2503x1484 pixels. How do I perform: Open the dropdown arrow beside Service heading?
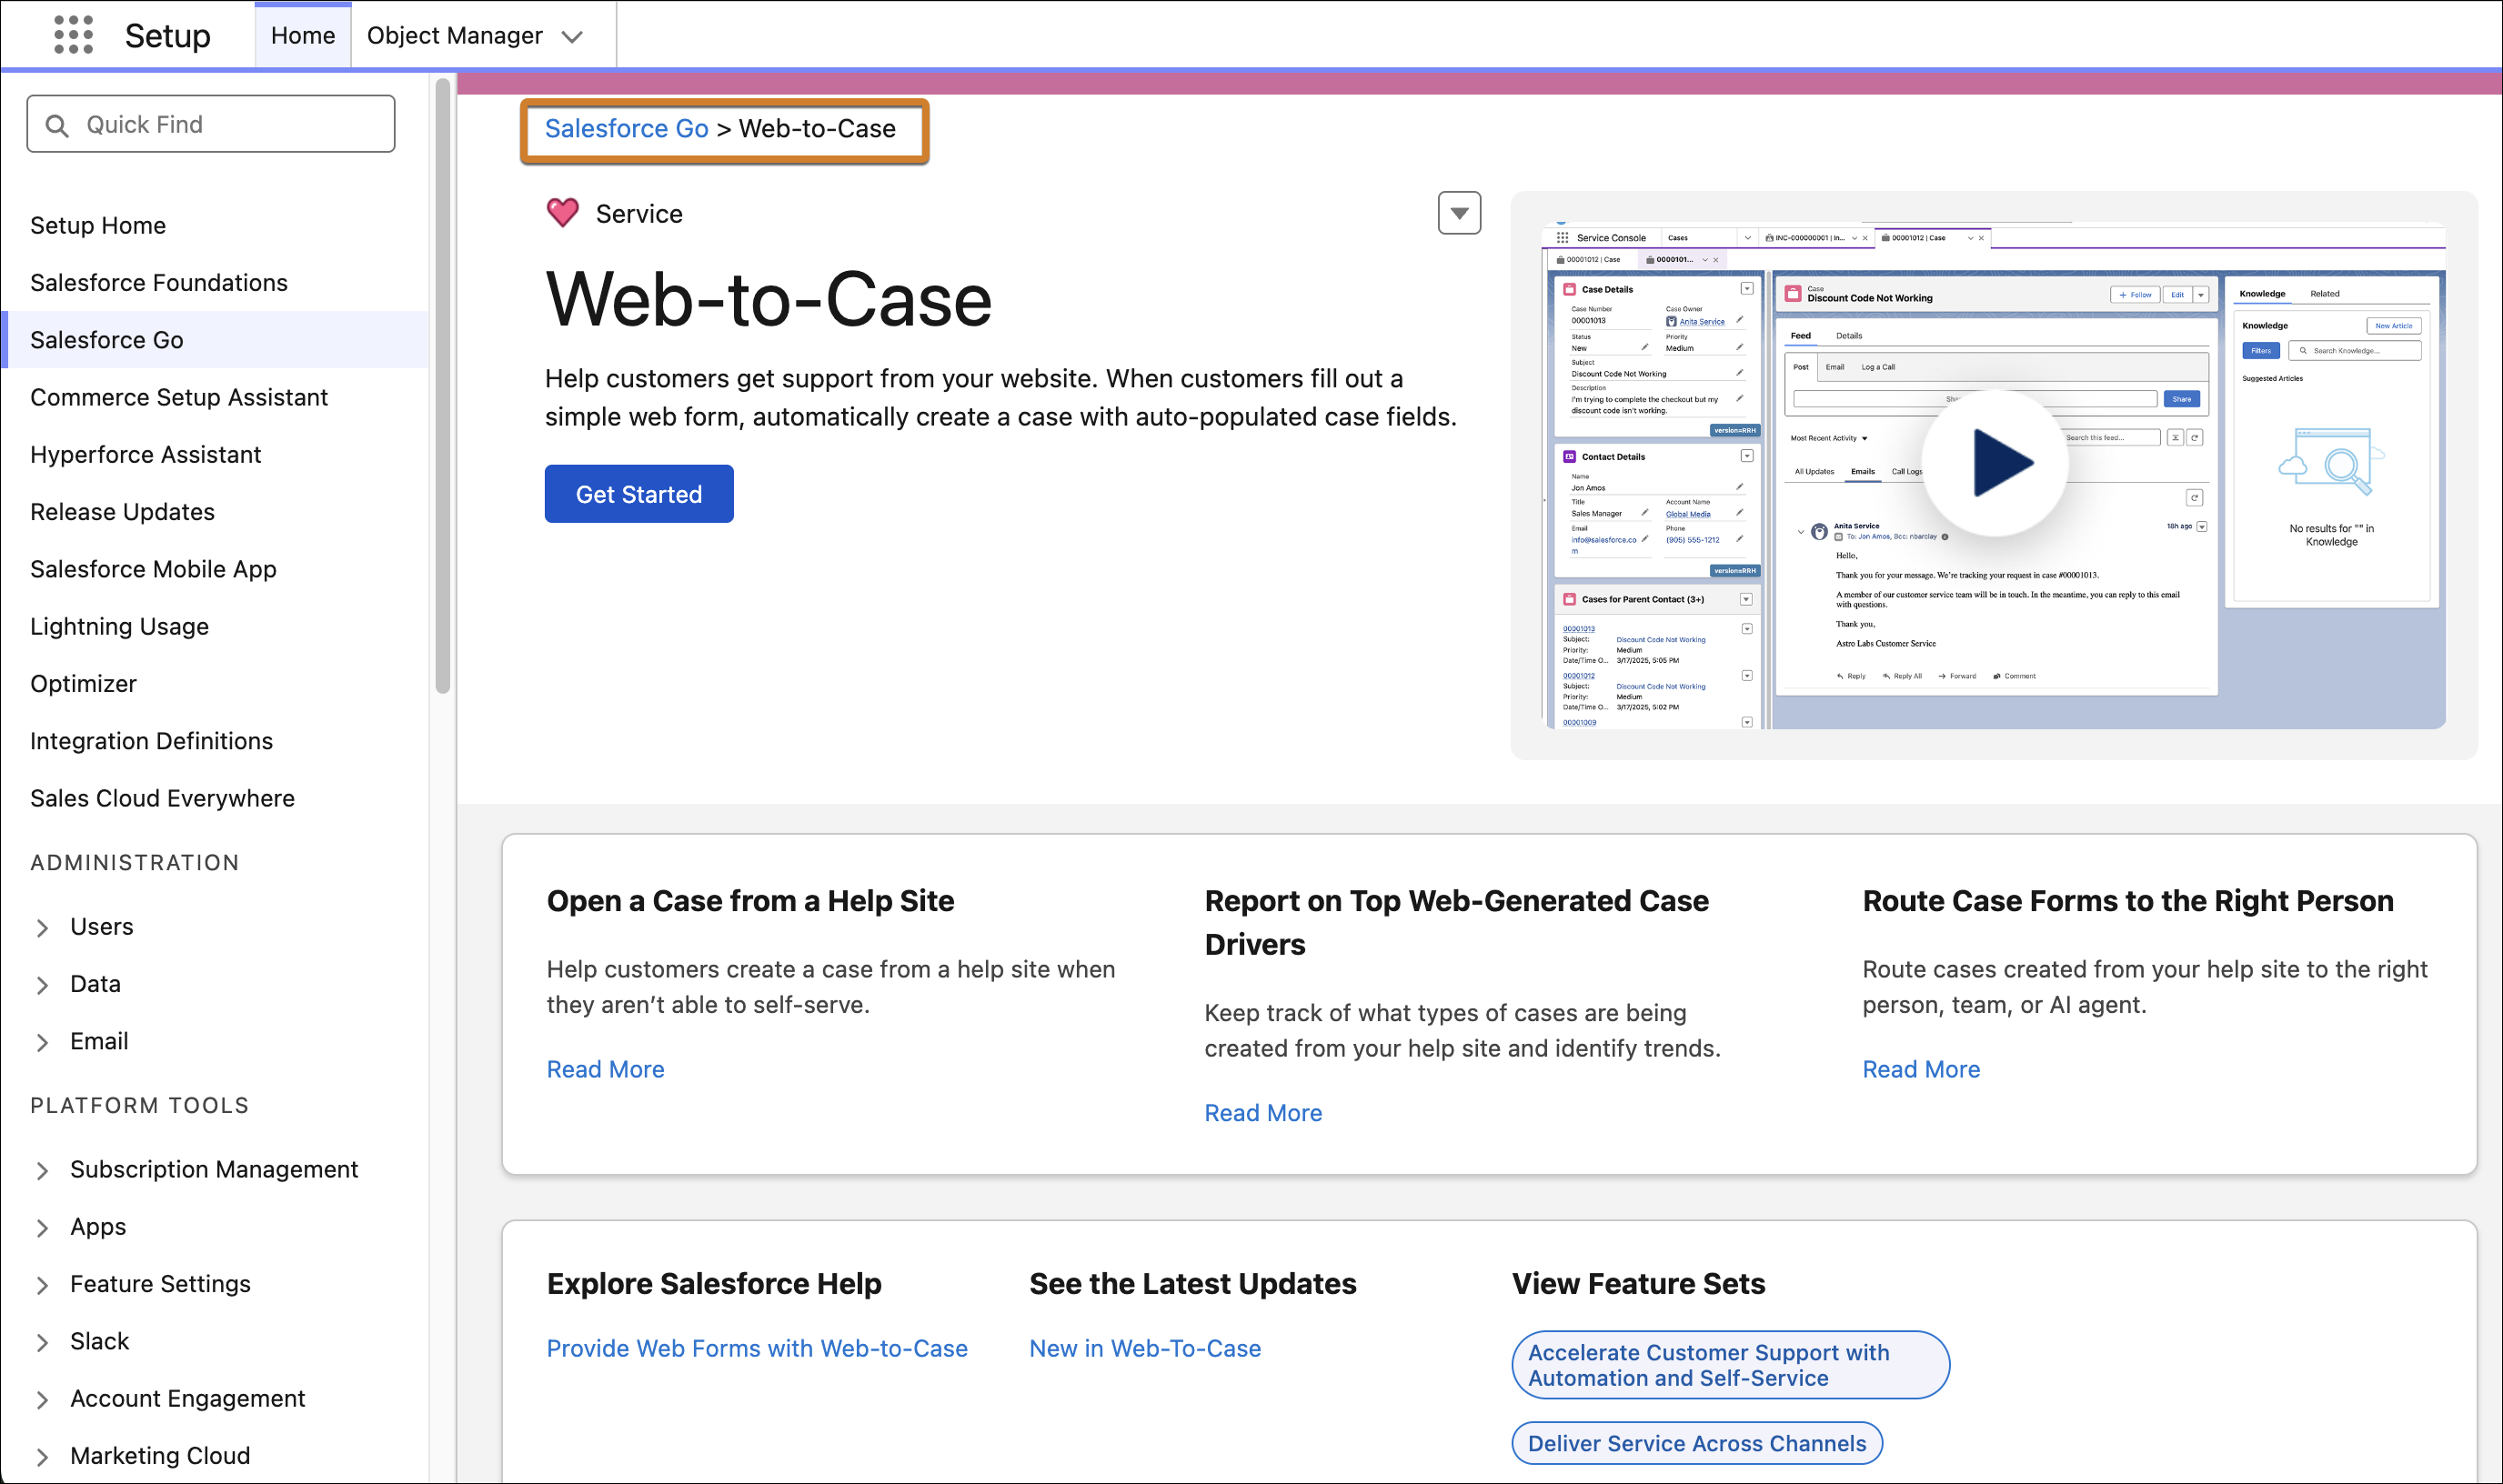pyautogui.click(x=1459, y=213)
